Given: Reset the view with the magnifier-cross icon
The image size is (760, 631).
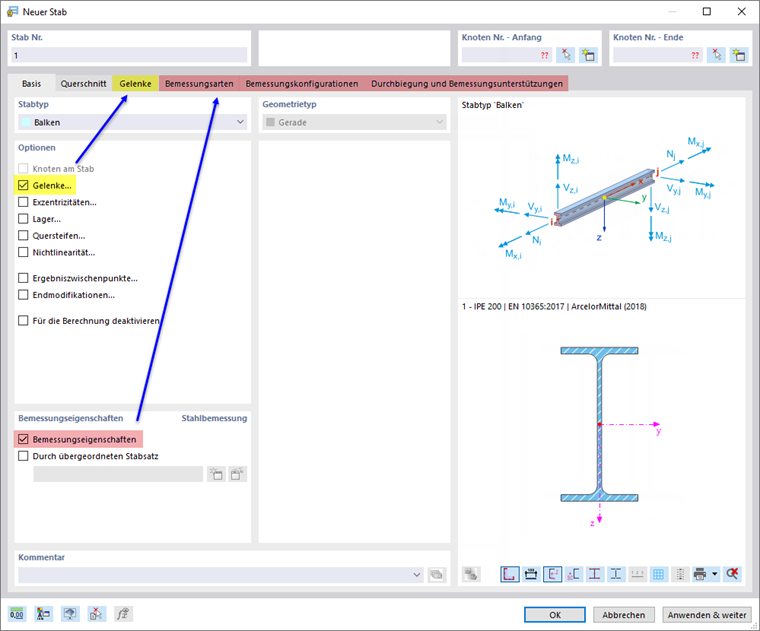Looking at the screenshot, I should point(732,574).
